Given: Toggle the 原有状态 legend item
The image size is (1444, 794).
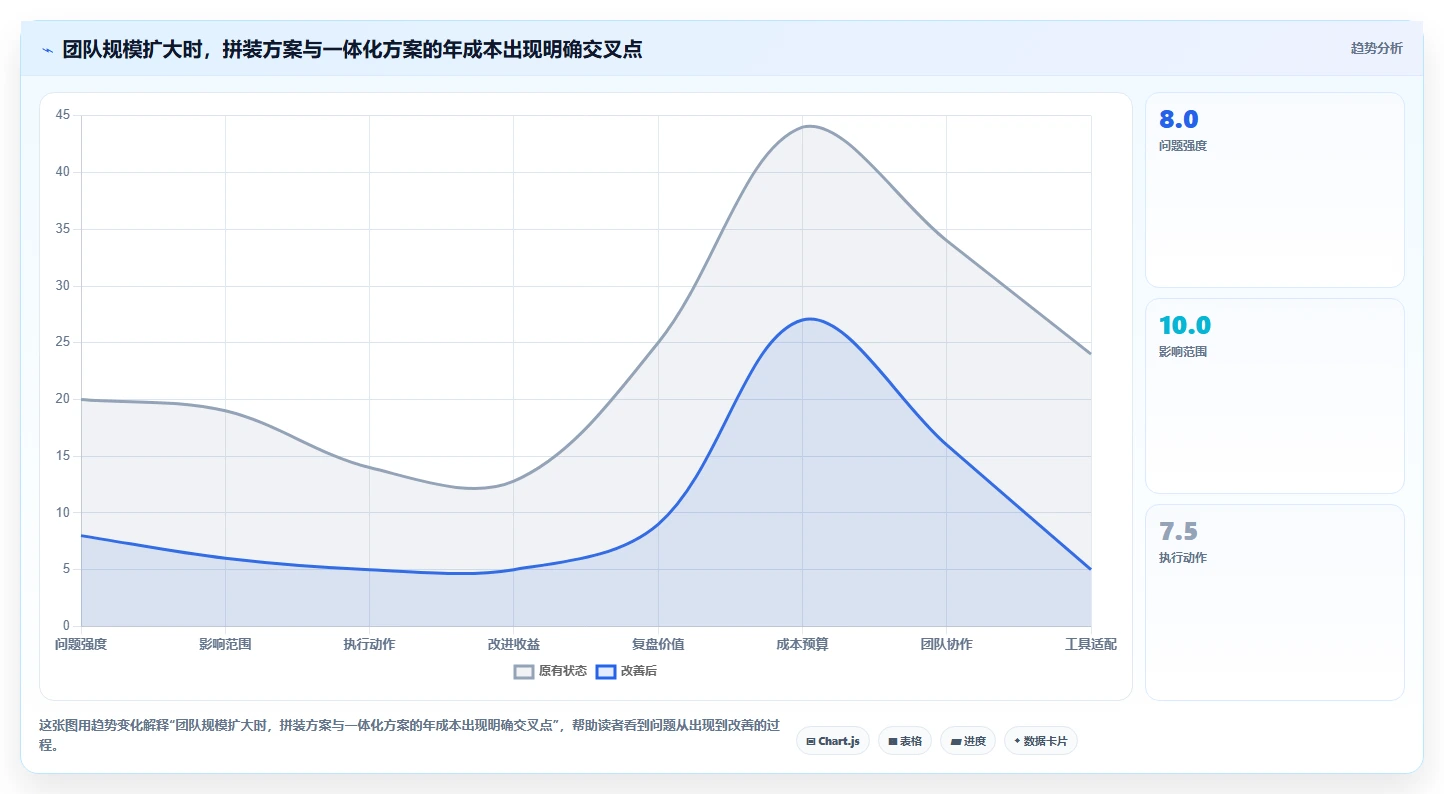Looking at the screenshot, I should 550,671.
